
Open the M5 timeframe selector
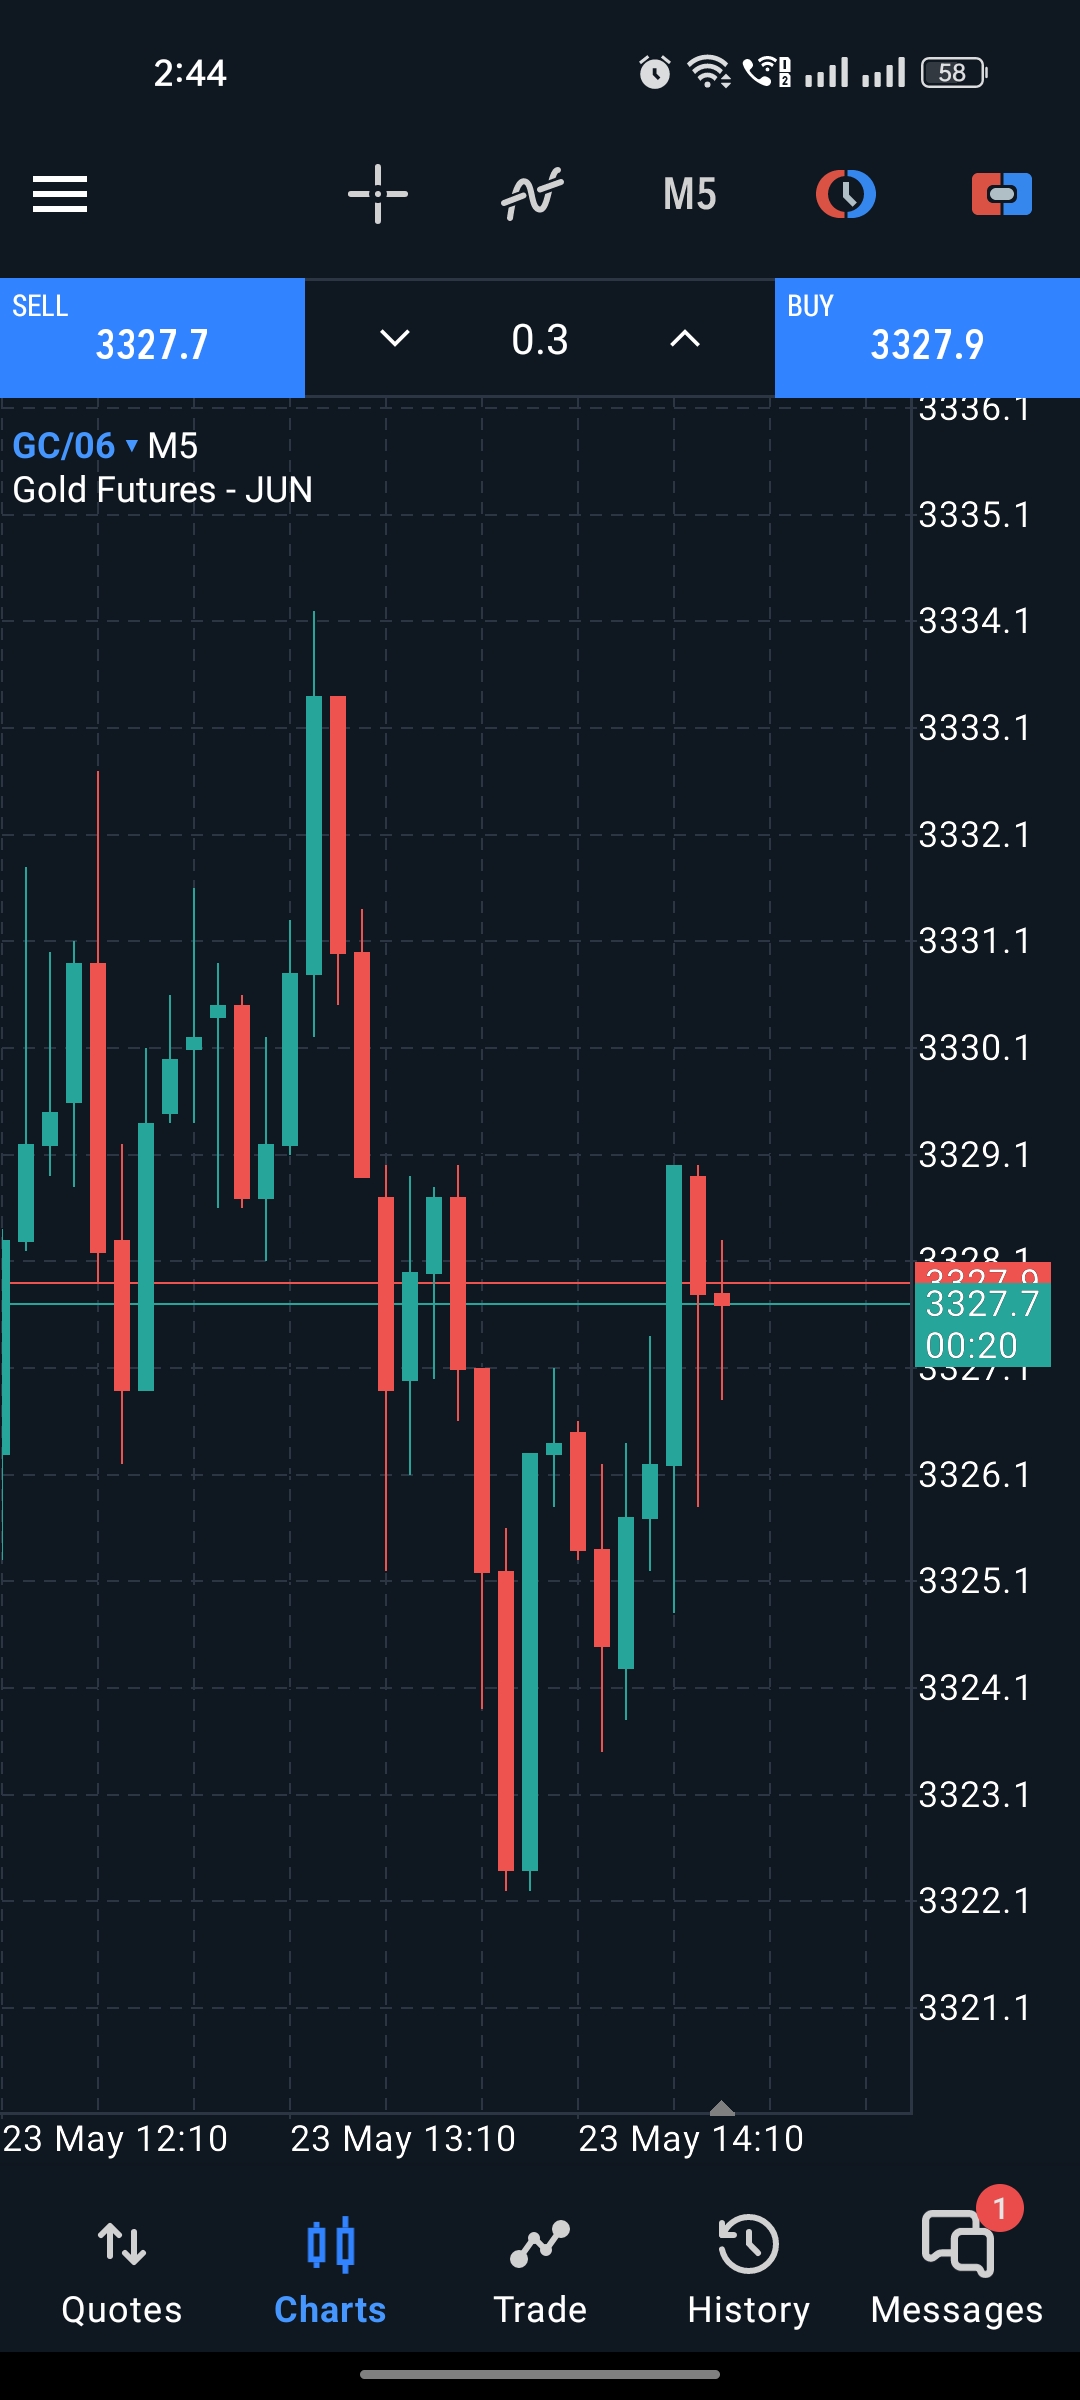tap(690, 194)
